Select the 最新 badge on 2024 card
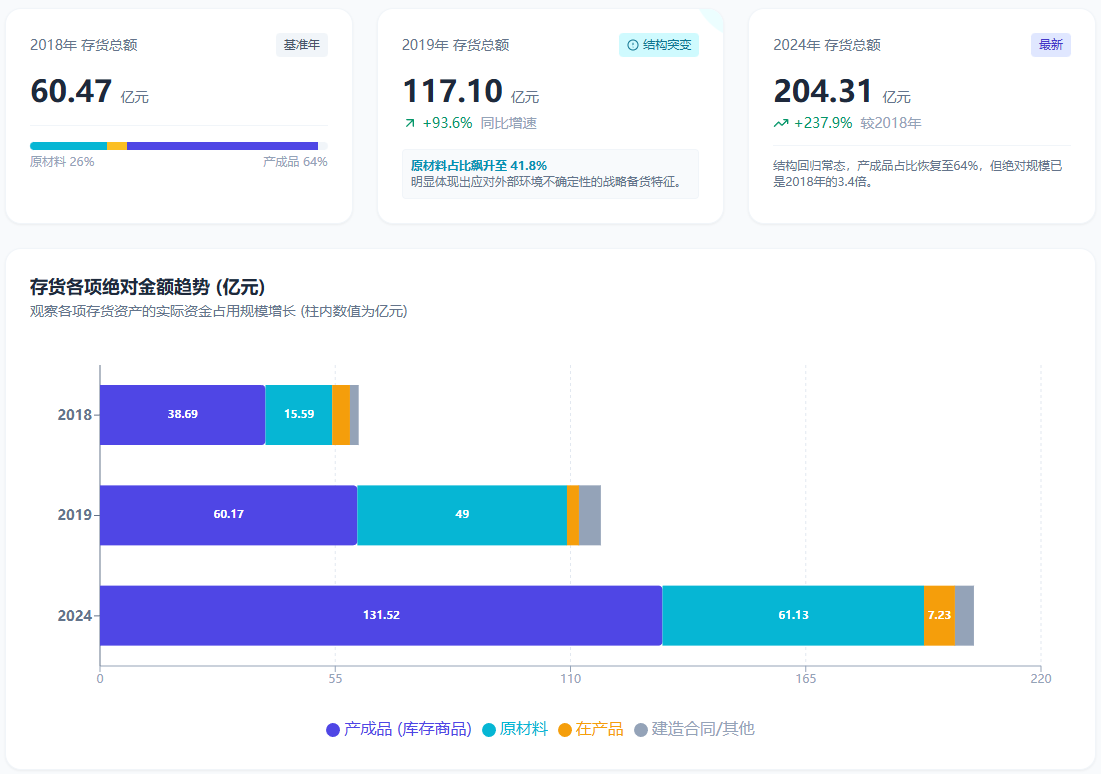The height and width of the screenshot is (774, 1101). tap(1050, 45)
